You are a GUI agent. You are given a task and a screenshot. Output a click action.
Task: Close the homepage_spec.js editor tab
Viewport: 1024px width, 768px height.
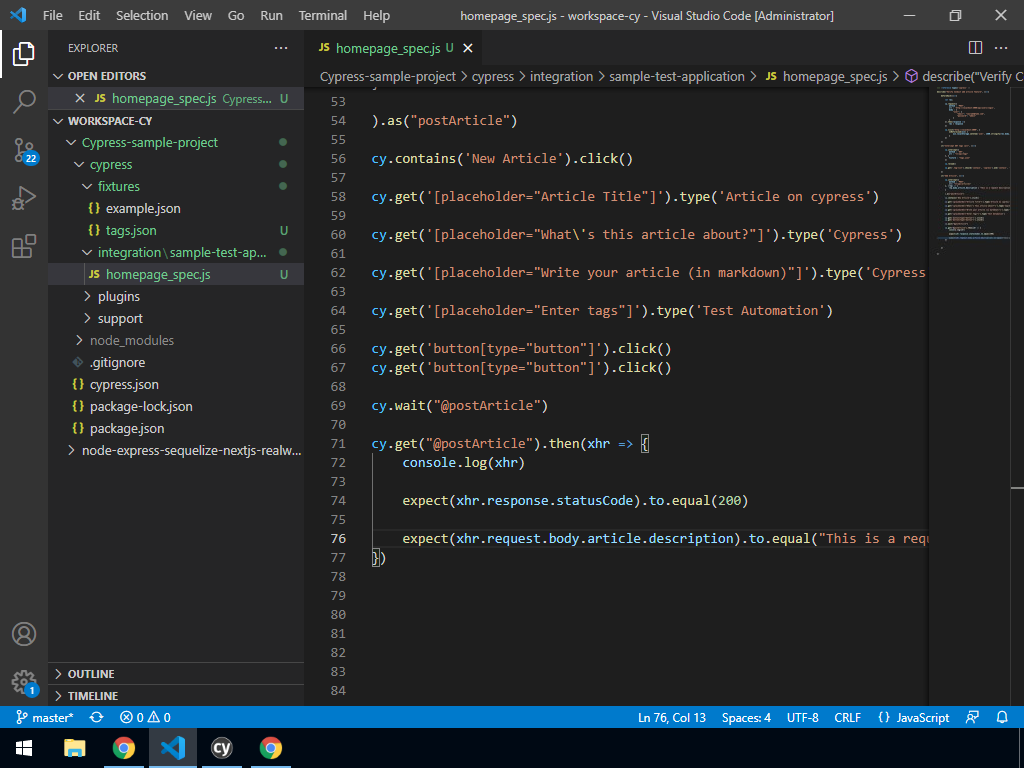[x=468, y=48]
